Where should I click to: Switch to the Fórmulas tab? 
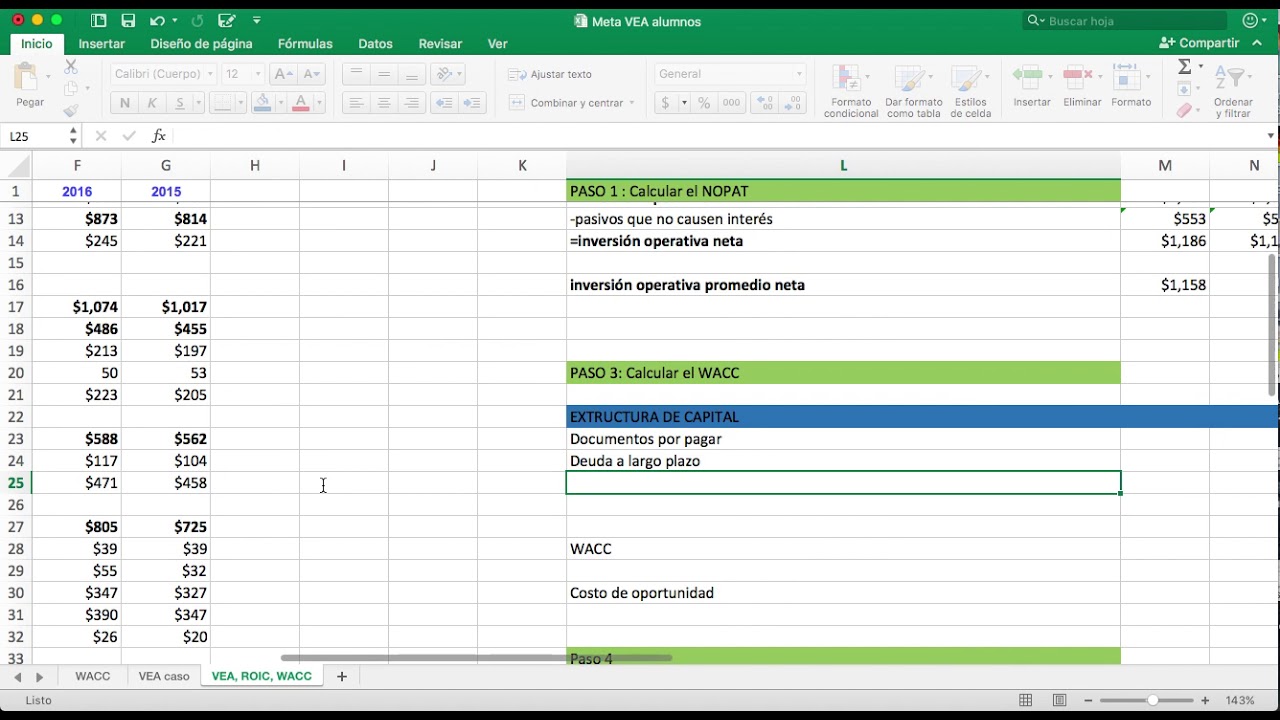tap(305, 44)
